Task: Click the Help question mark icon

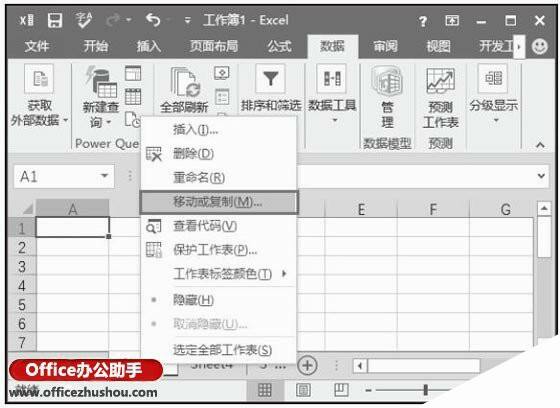Action: pos(422,21)
